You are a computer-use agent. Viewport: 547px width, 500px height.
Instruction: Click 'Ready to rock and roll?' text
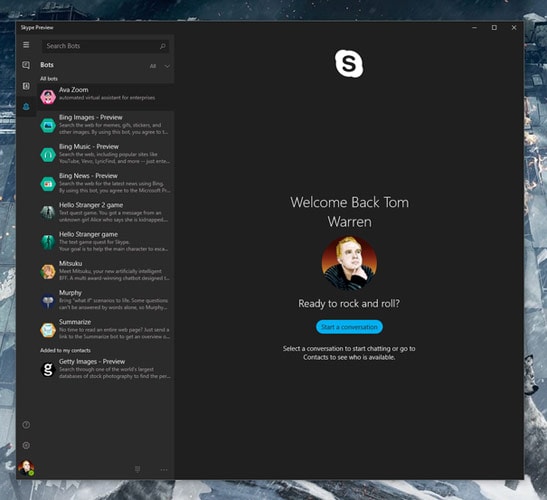349,304
